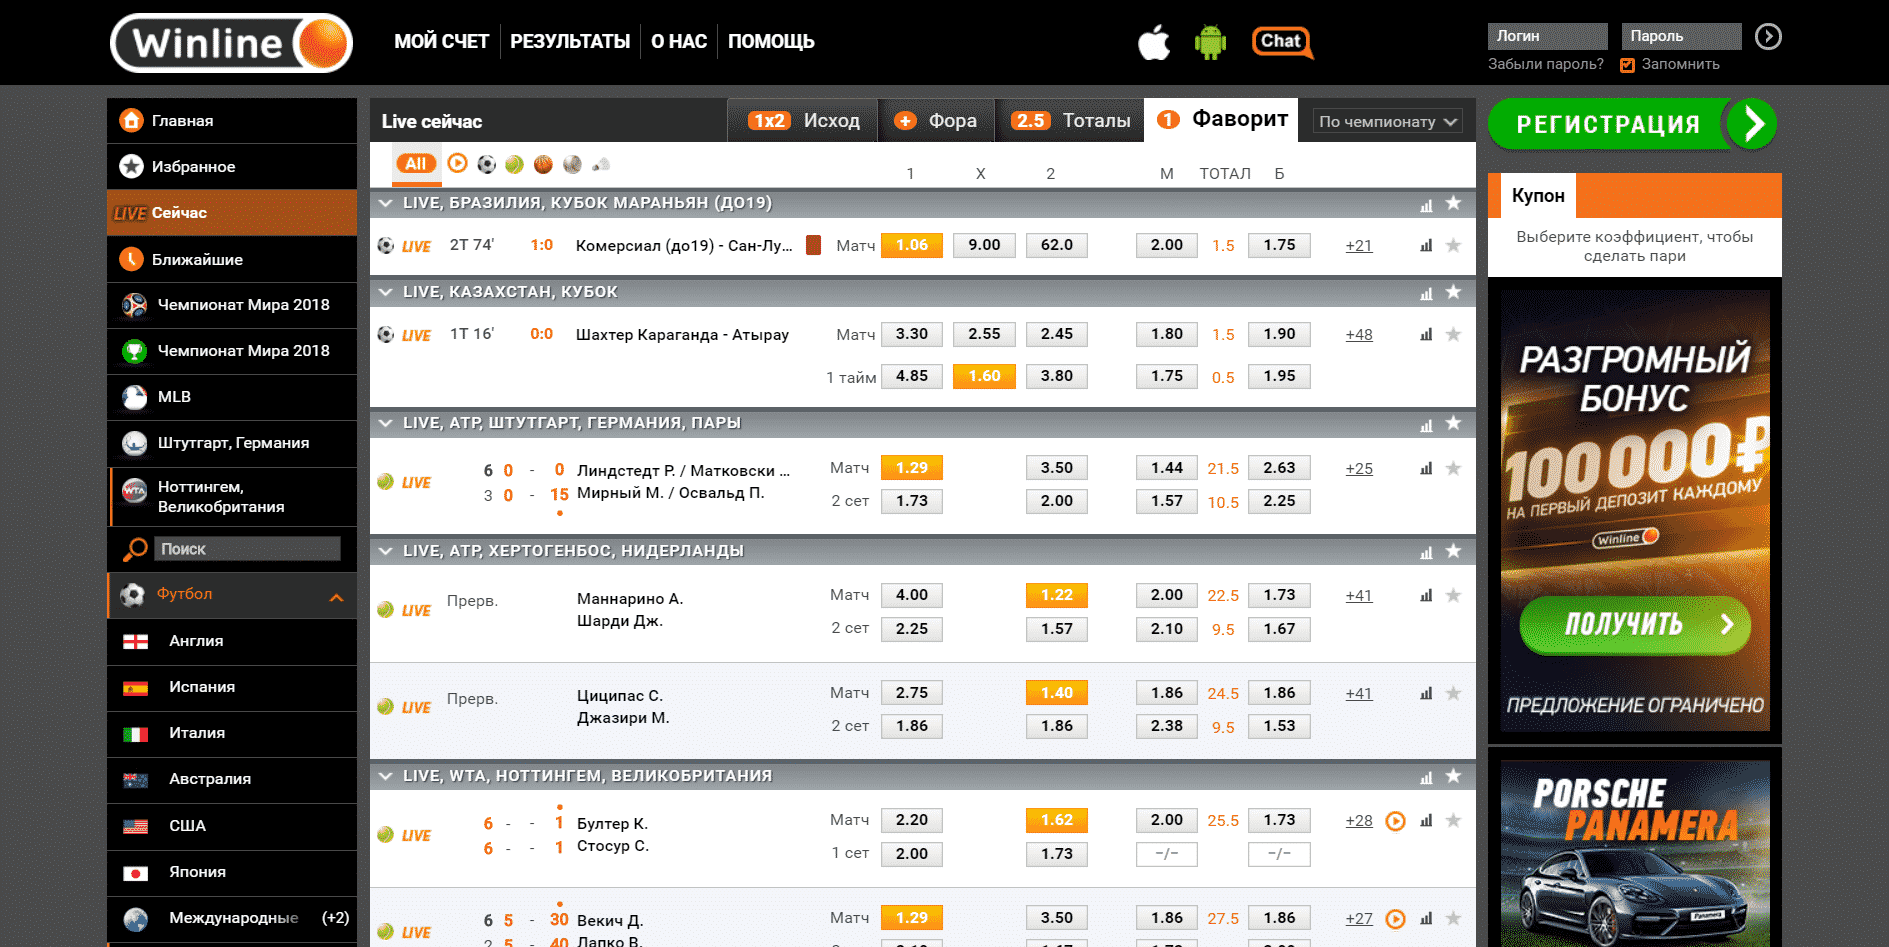Expand +21 more markets for Комерсиал match
The width and height of the screenshot is (1889, 947).
coord(1359,246)
